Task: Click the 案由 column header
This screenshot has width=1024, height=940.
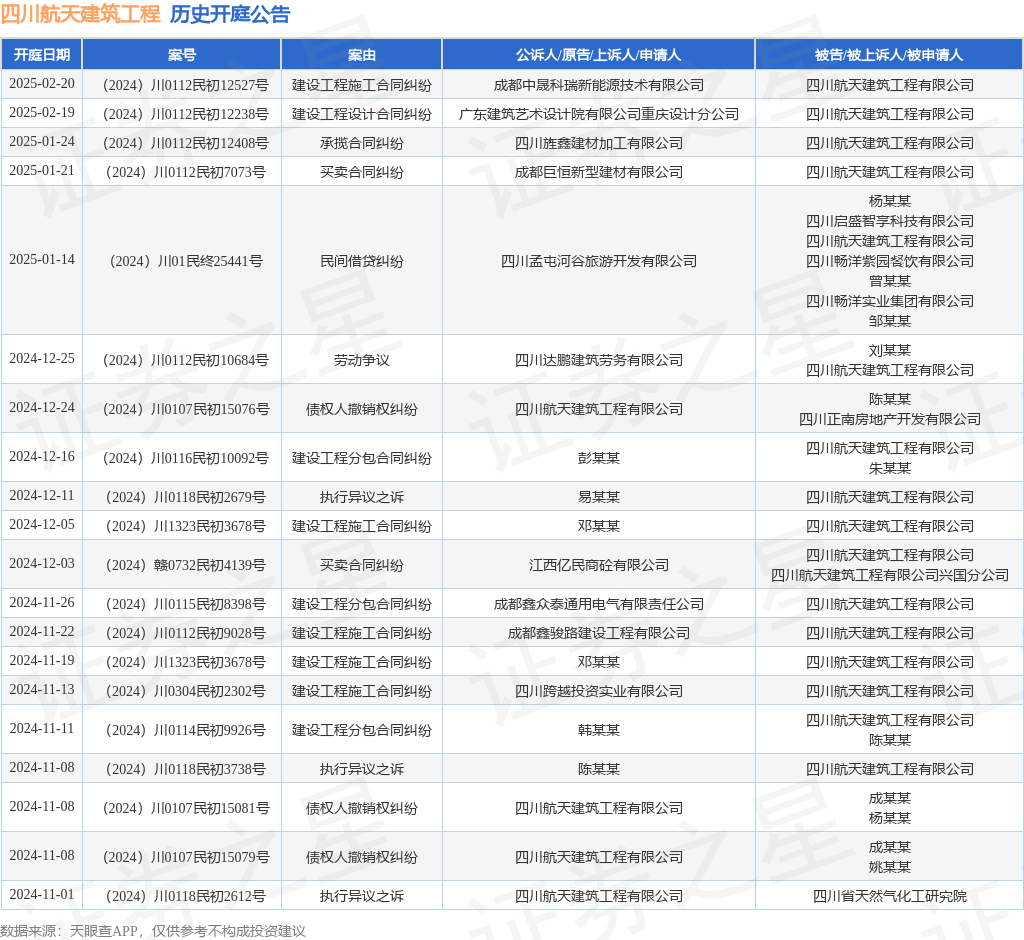Action: tap(362, 55)
